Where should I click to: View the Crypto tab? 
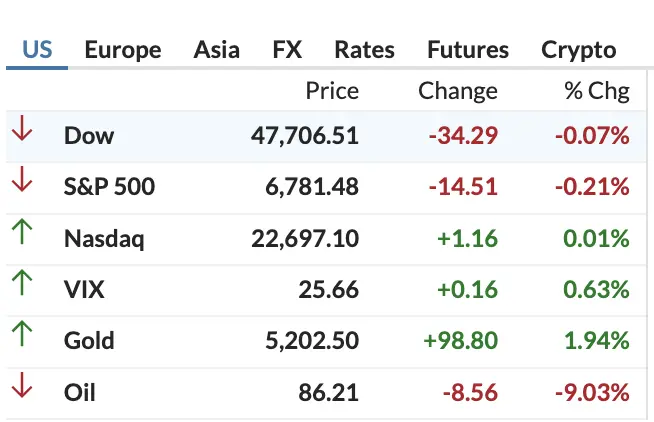[578, 50]
